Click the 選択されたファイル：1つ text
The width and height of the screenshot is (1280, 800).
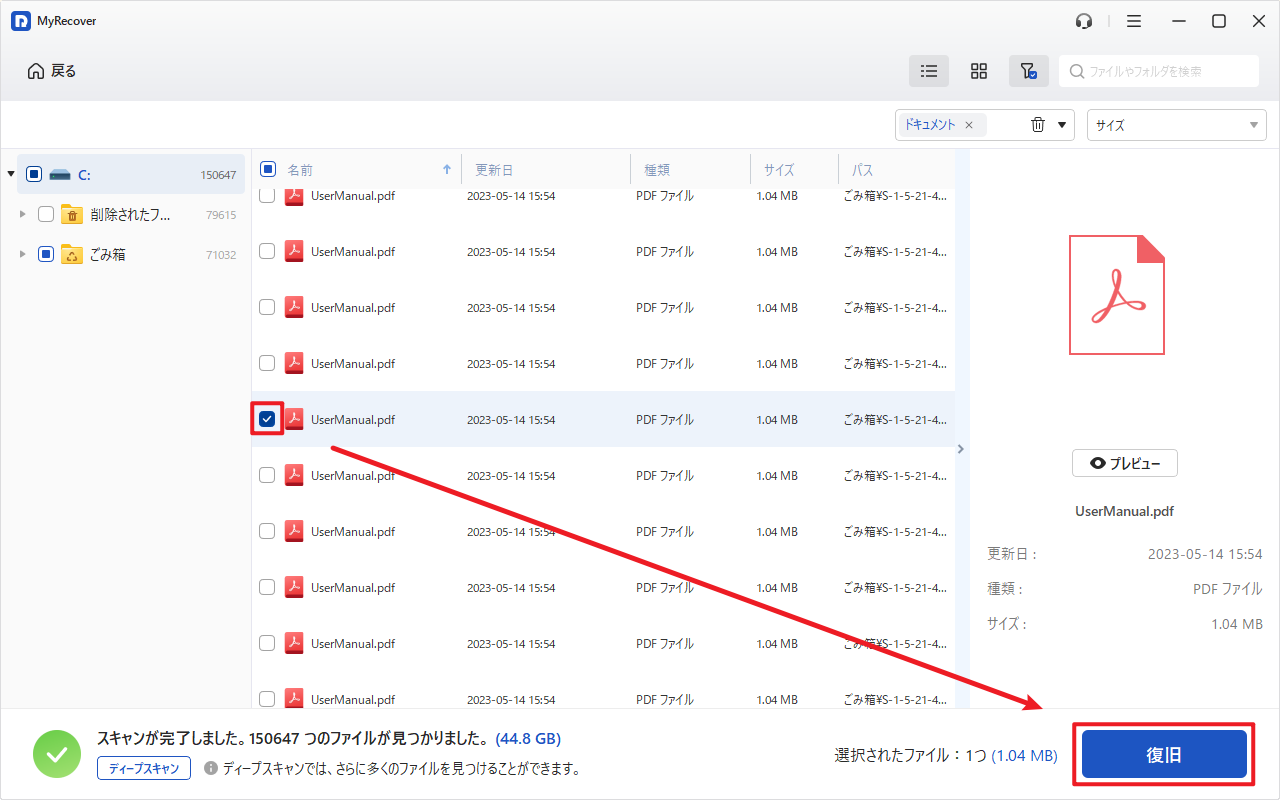click(911, 756)
